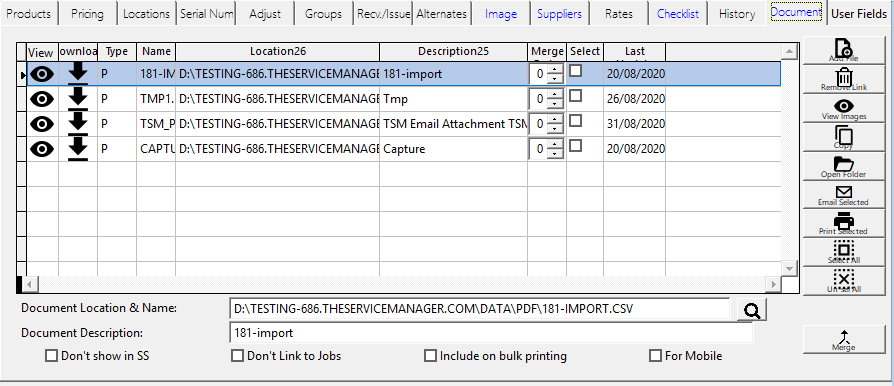Open the Locations tab

point(147,14)
